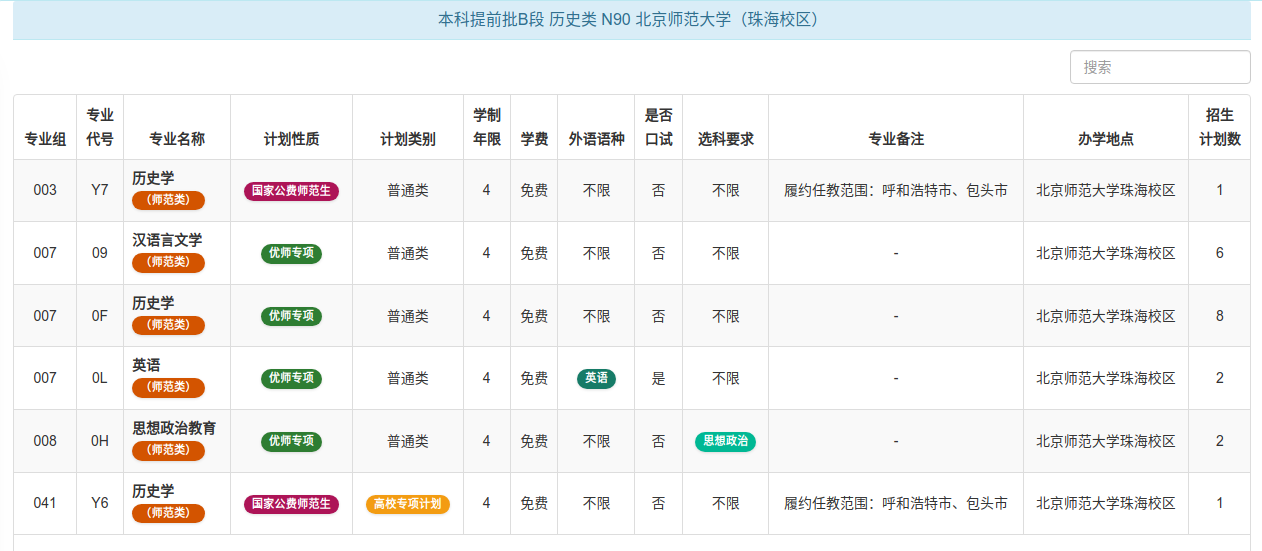The width and height of the screenshot is (1262, 551).
Task: Select the 思想政治教育 major name
Action: (x=174, y=428)
